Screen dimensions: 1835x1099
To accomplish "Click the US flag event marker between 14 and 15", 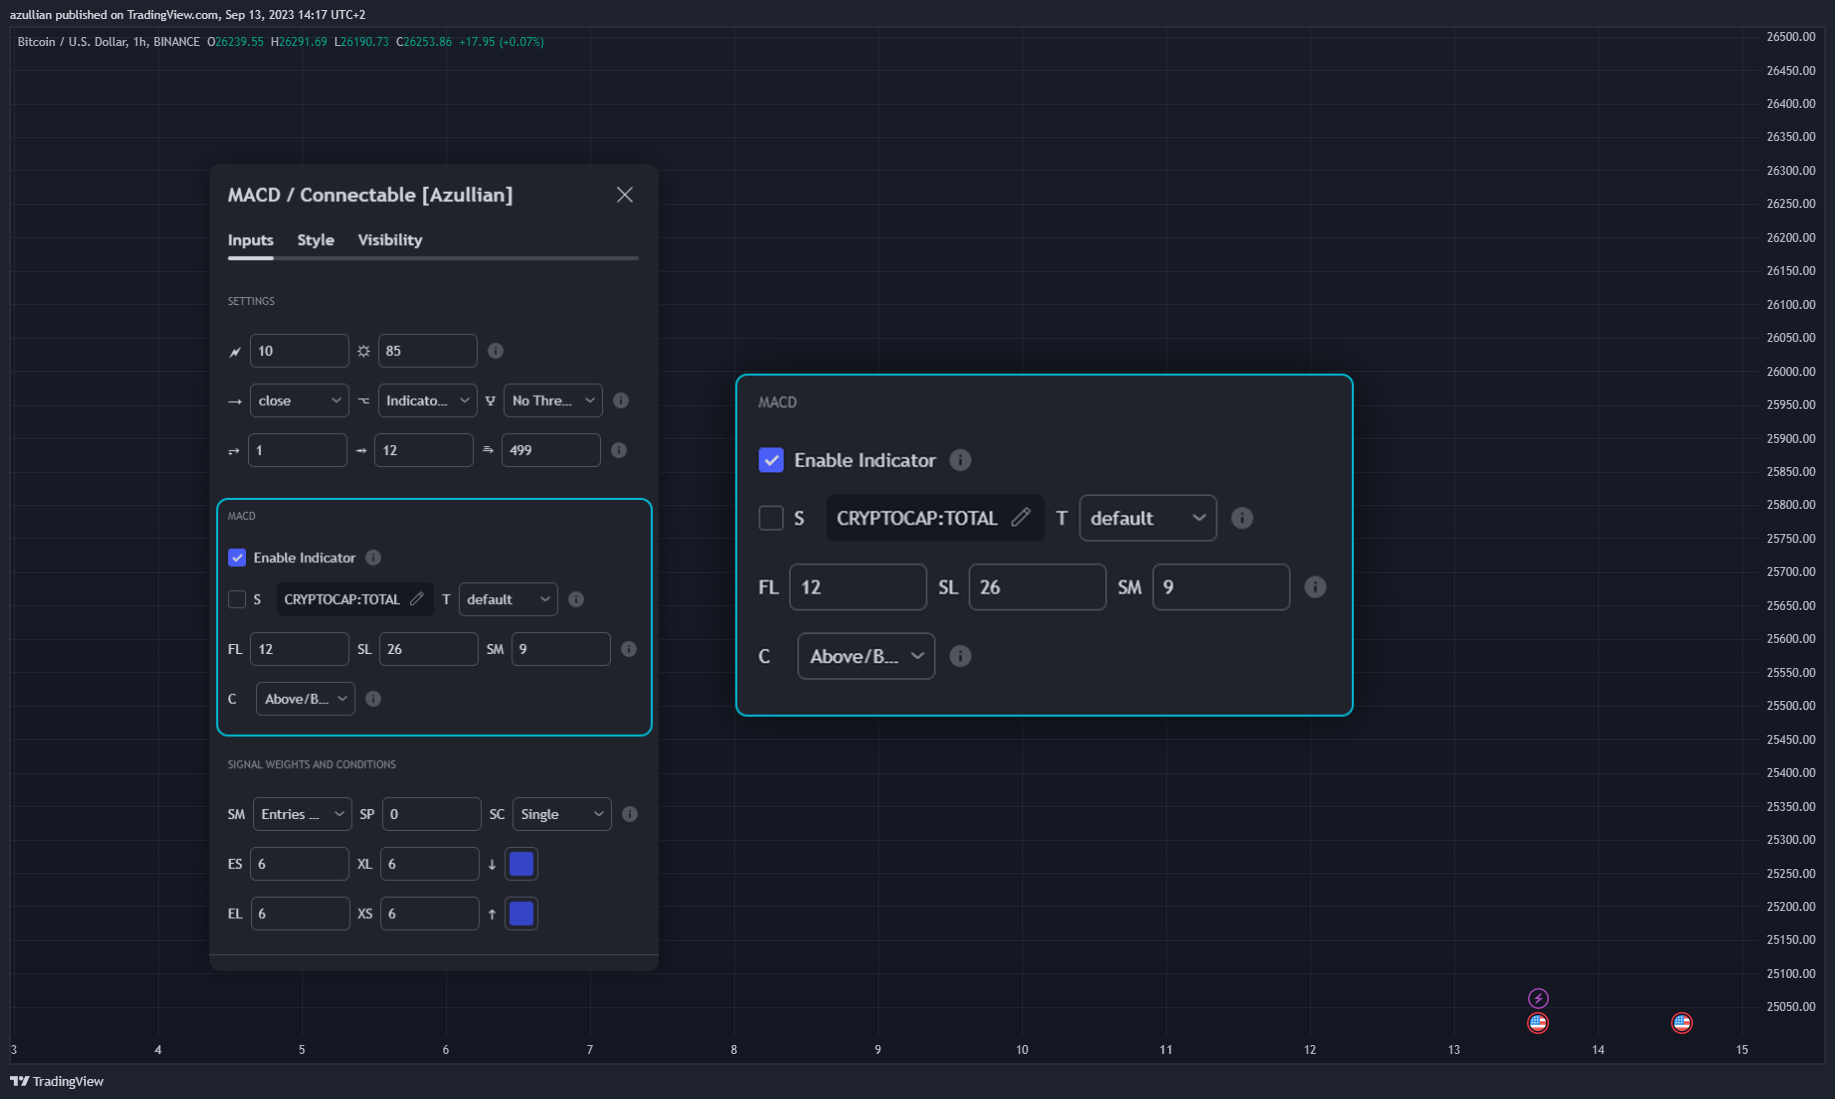I will point(1682,1023).
